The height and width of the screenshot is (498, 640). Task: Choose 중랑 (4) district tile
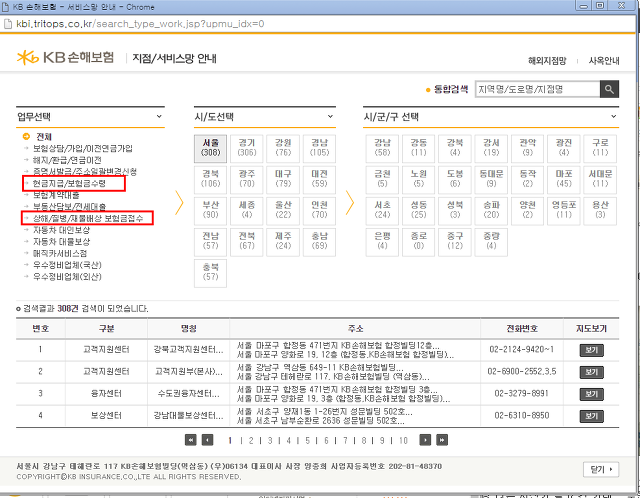(491, 242)
